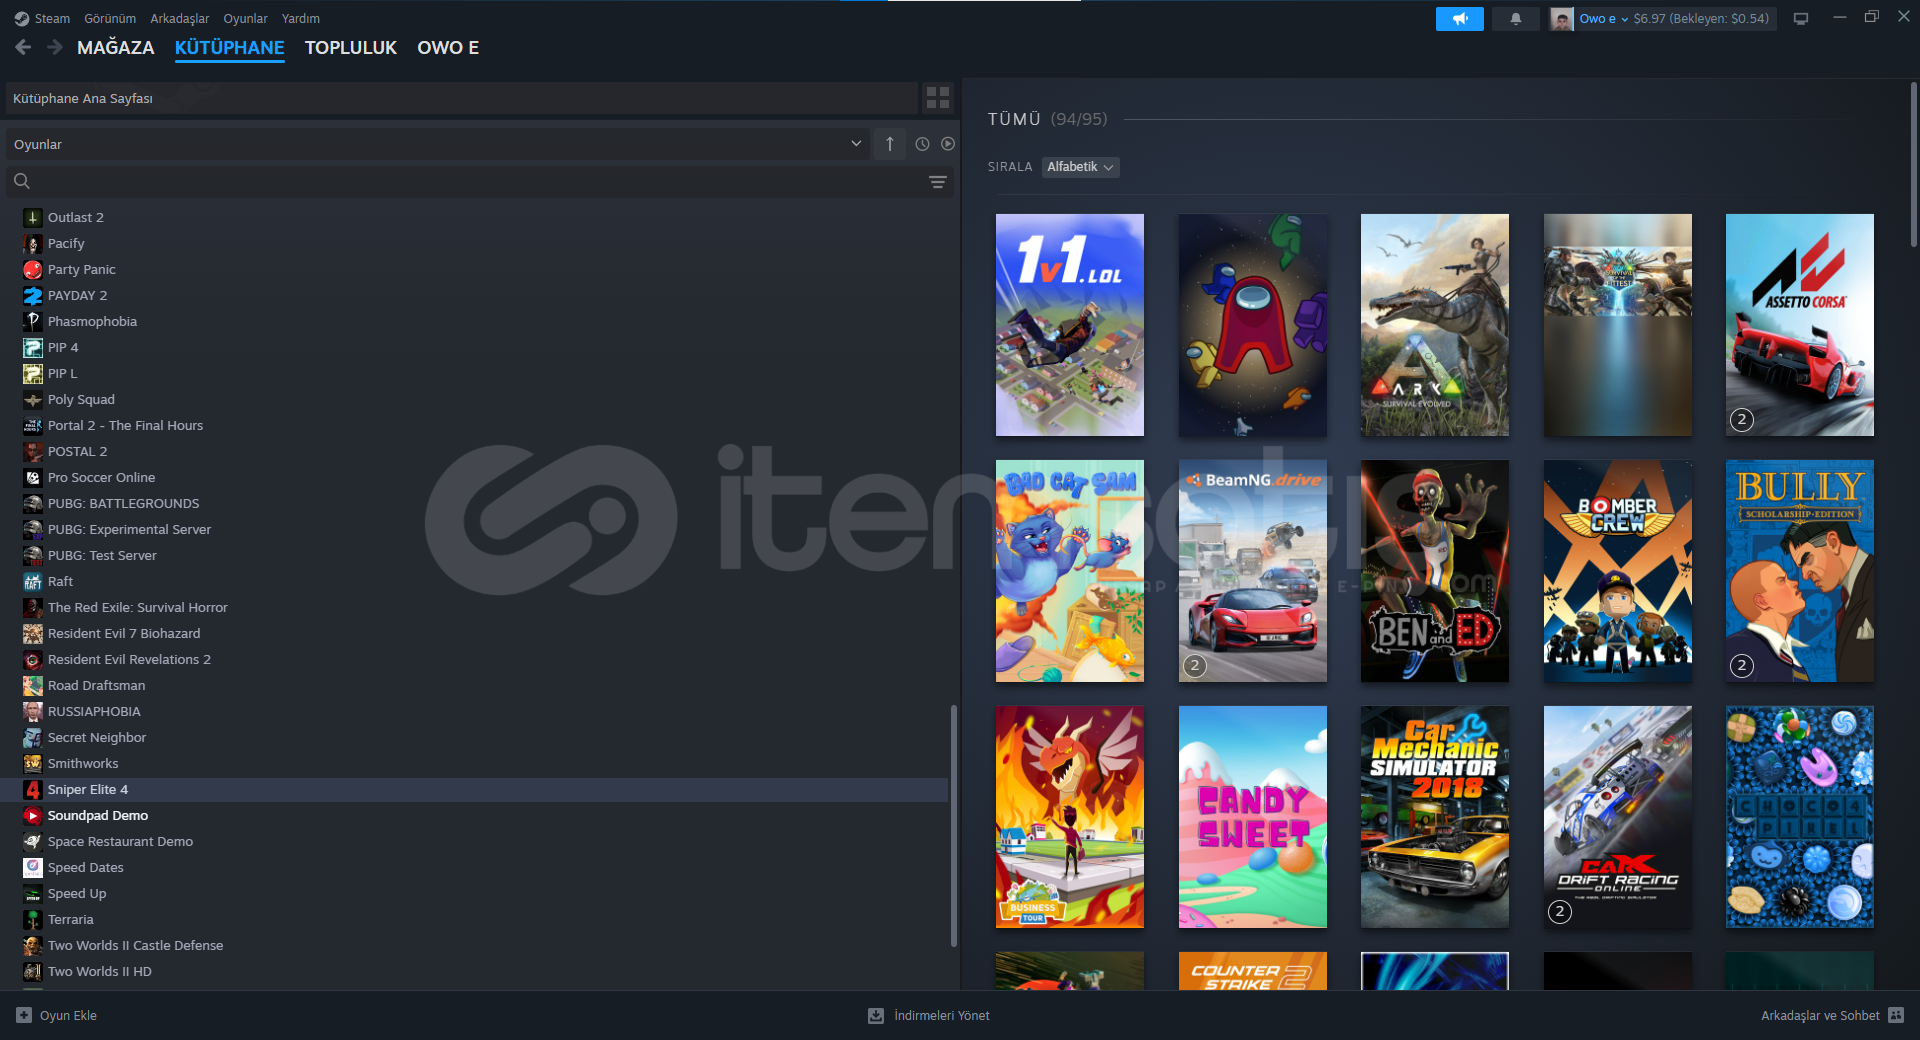Screen dimensions: 1920x1040
Task: Click the game list scrollbar
Action: tap(953, 825)
